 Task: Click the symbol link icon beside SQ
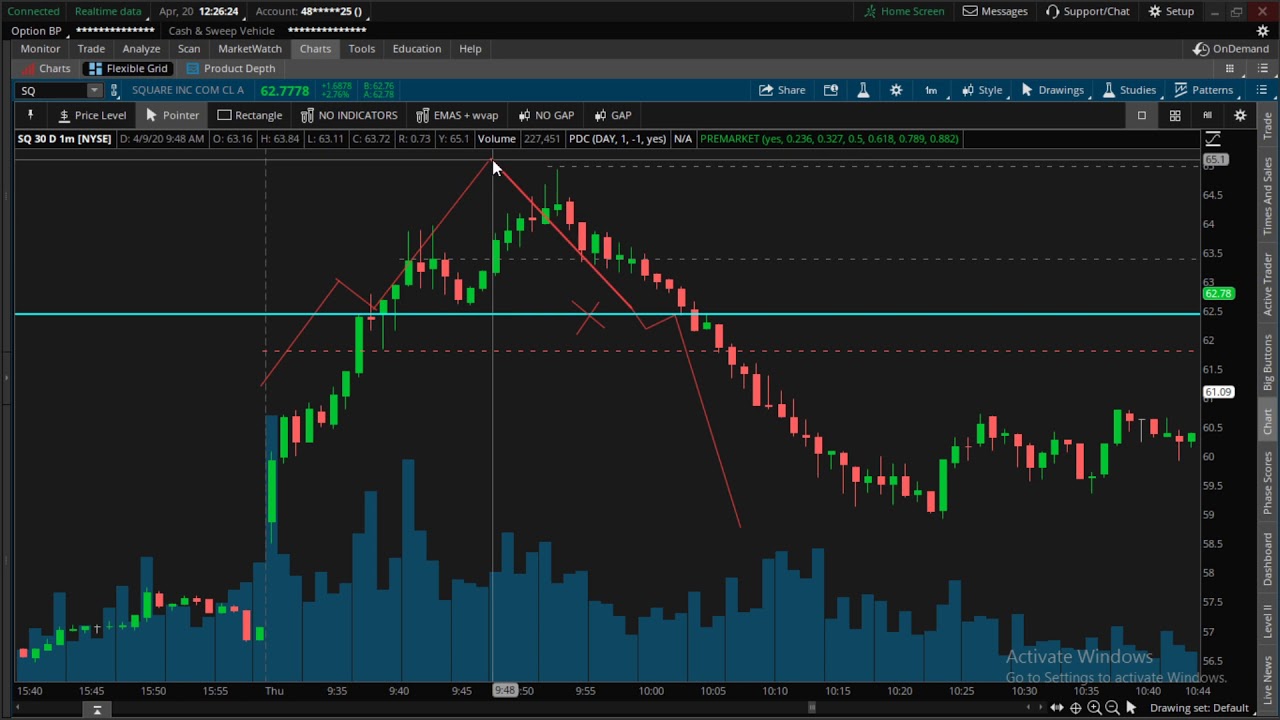[x=114, y=90]
